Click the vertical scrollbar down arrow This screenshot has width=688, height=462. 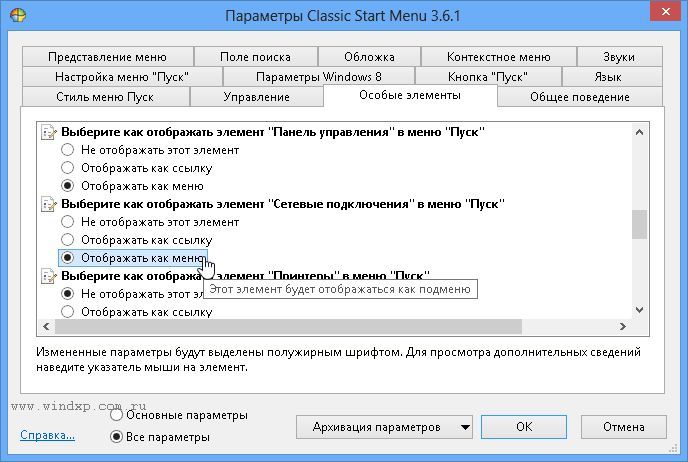coord(639,310)
